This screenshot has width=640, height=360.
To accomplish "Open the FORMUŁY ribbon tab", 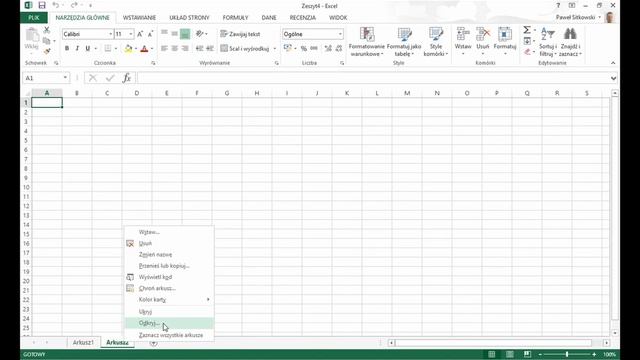I will [x=235, y=18].
